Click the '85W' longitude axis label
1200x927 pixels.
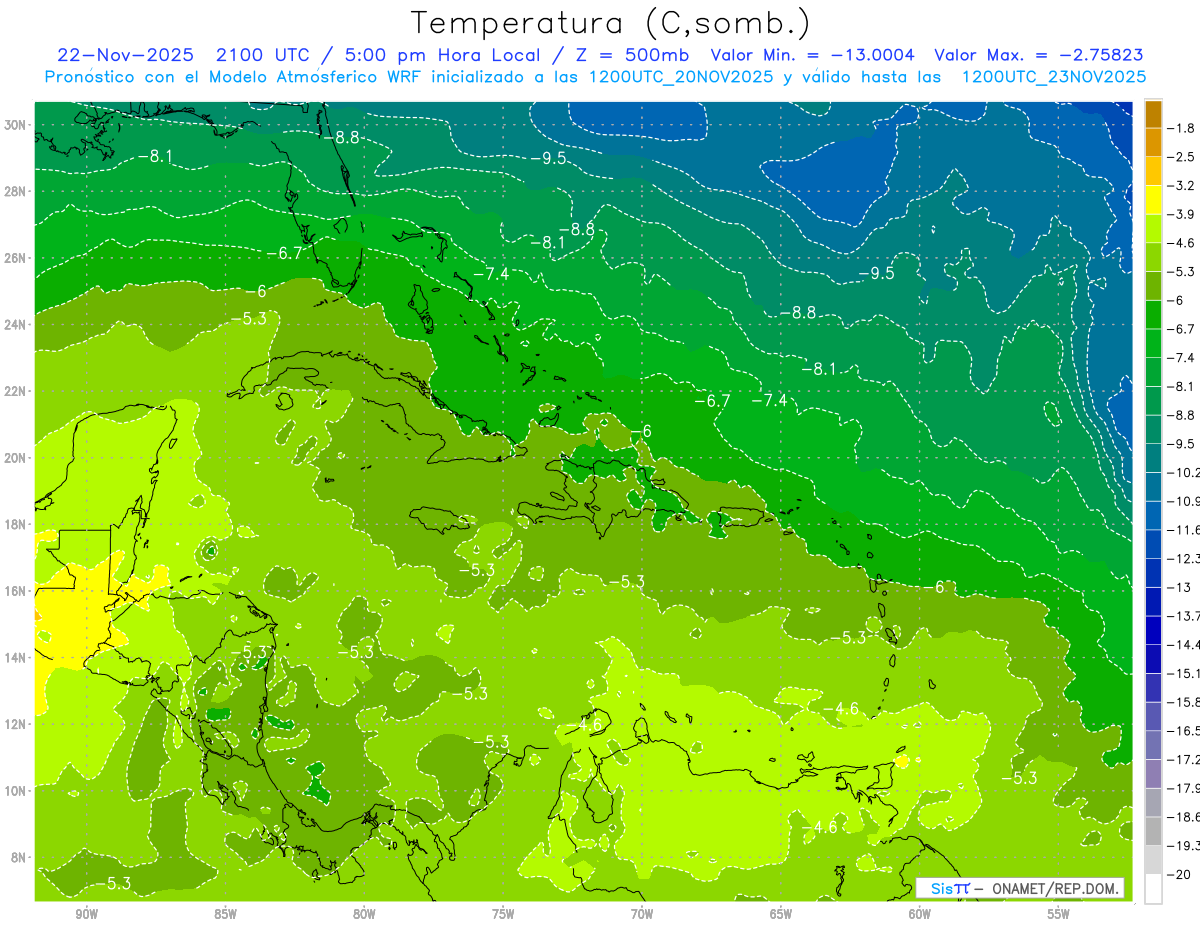[225, 914]
